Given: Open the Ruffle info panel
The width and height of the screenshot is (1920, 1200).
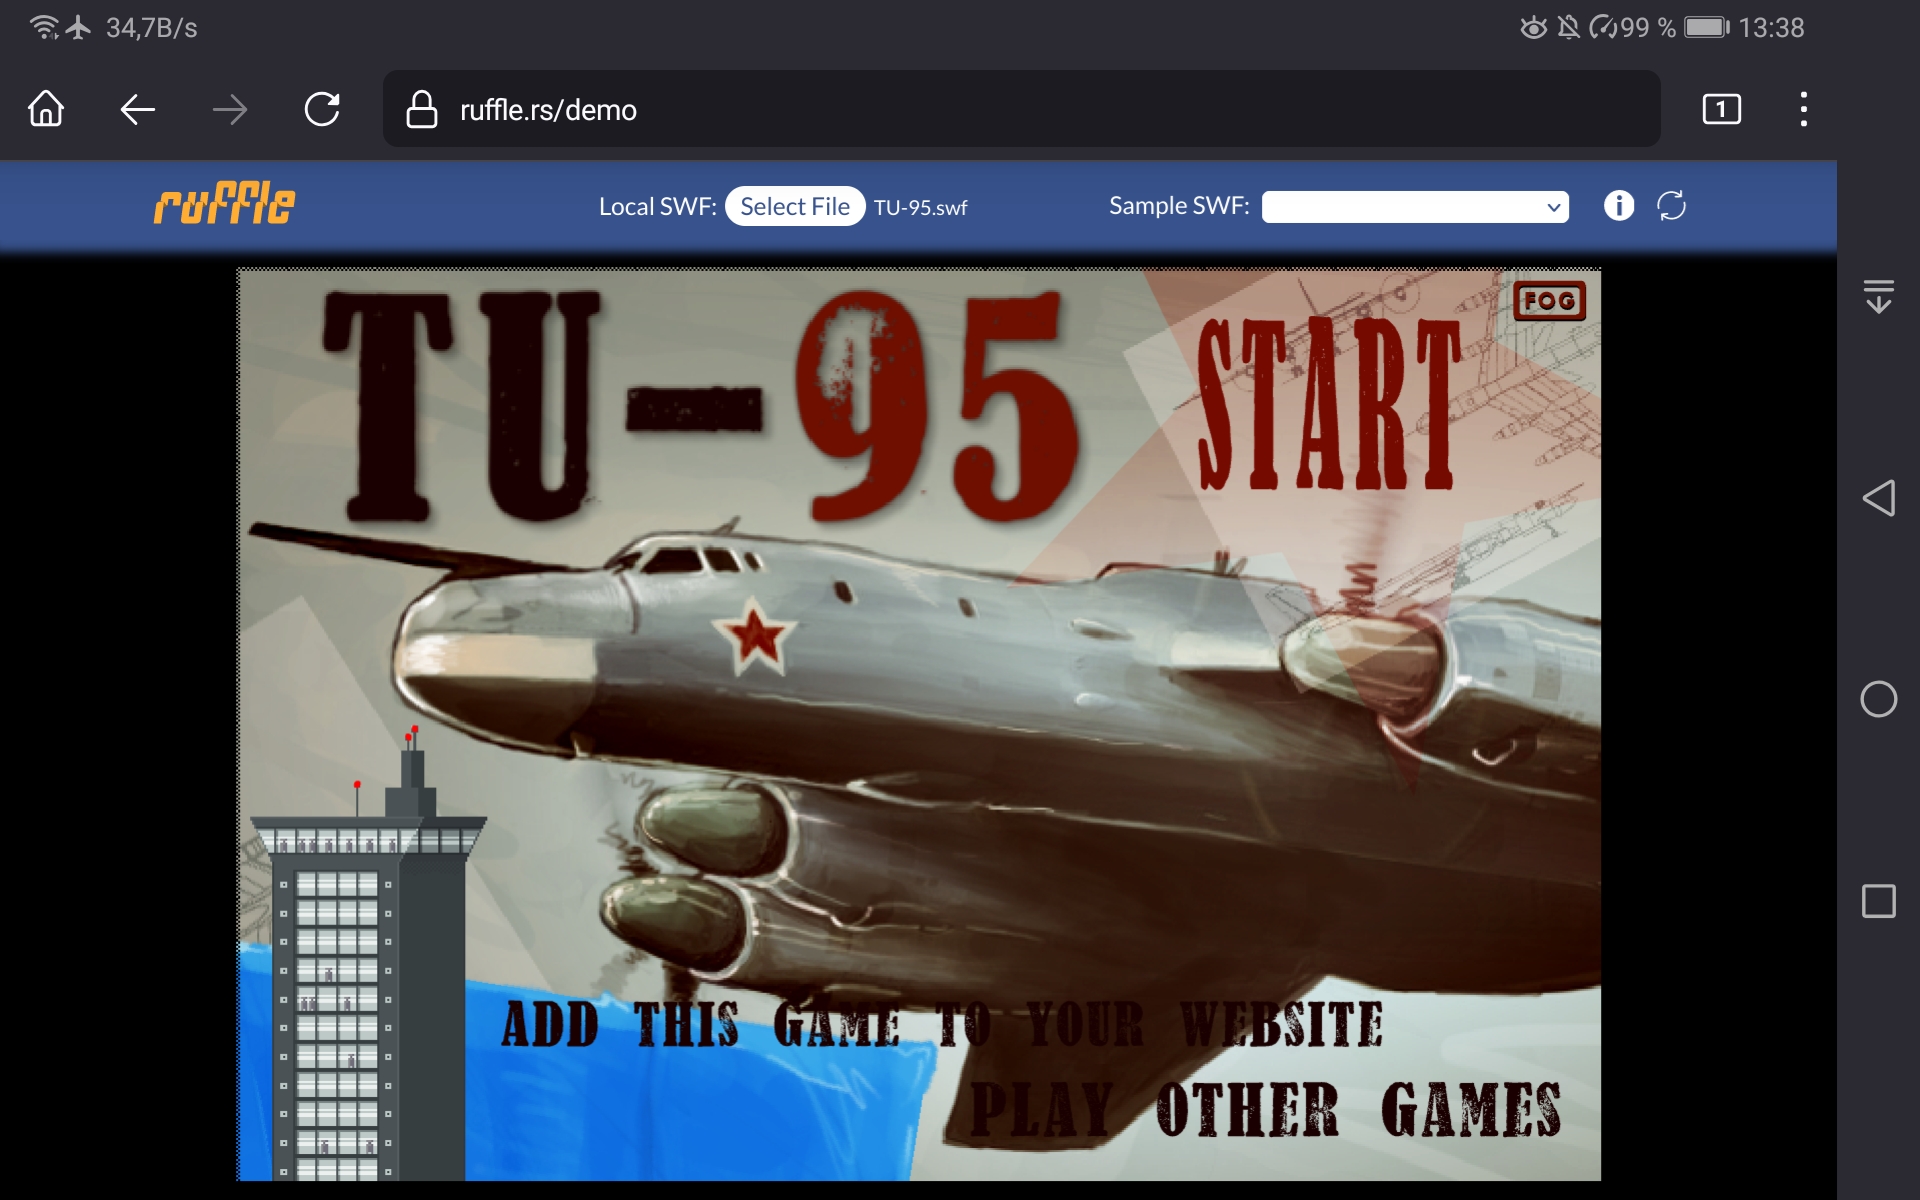Looking at the screenshot, I should coord(1618,205).
